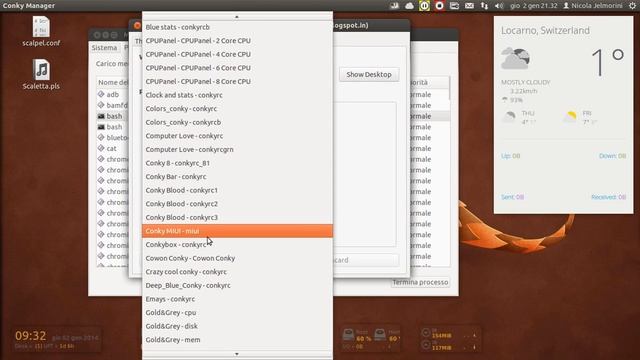This screenshot has height=360, width=640.
Task: Choose CPUPanel - 2 Core CPU entry
Action: (237, 40)
